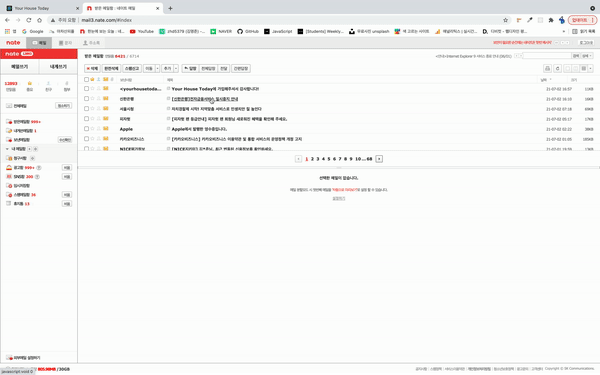
Task: Click the eyedropper extension icon
Action: tap(530, 20)
